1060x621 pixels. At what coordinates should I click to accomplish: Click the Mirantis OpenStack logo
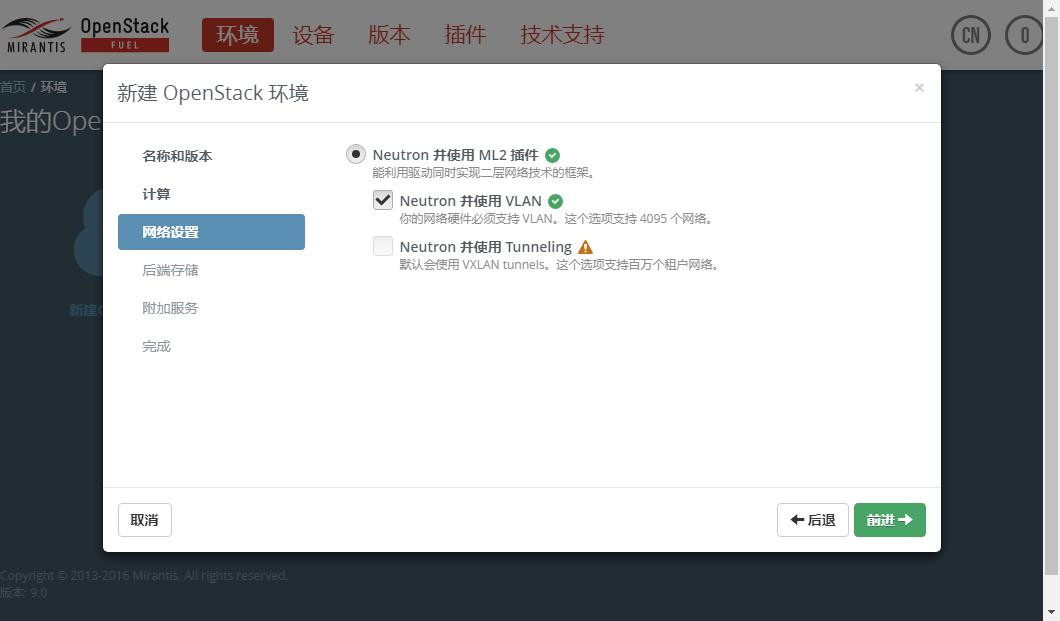tap(86, 32)
